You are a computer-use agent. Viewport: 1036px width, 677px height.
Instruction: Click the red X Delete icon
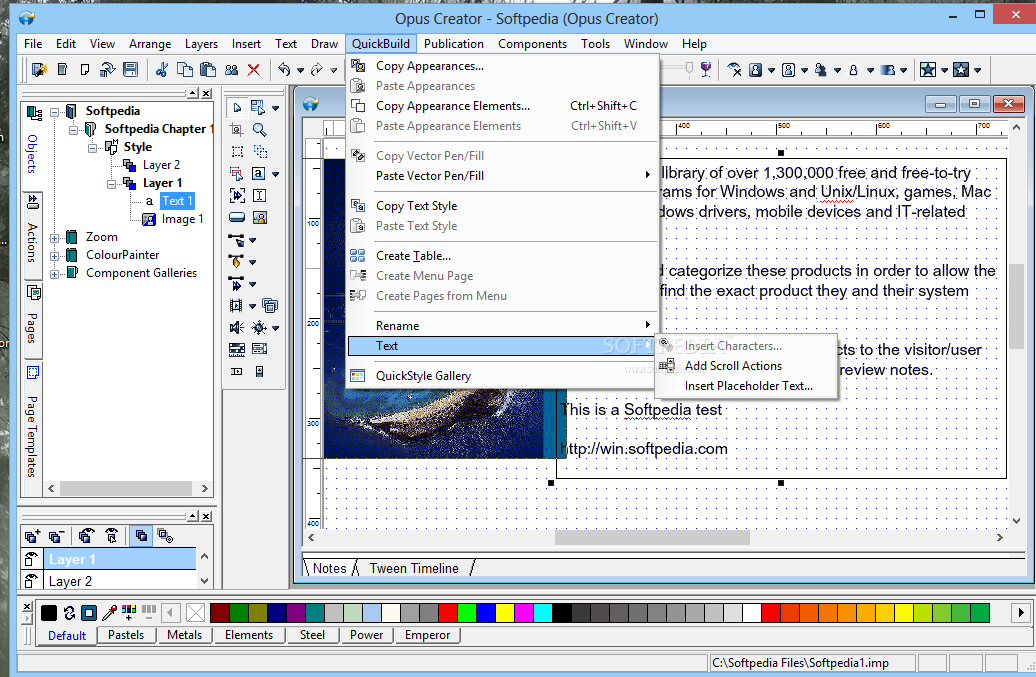click(x=254, y=69)
